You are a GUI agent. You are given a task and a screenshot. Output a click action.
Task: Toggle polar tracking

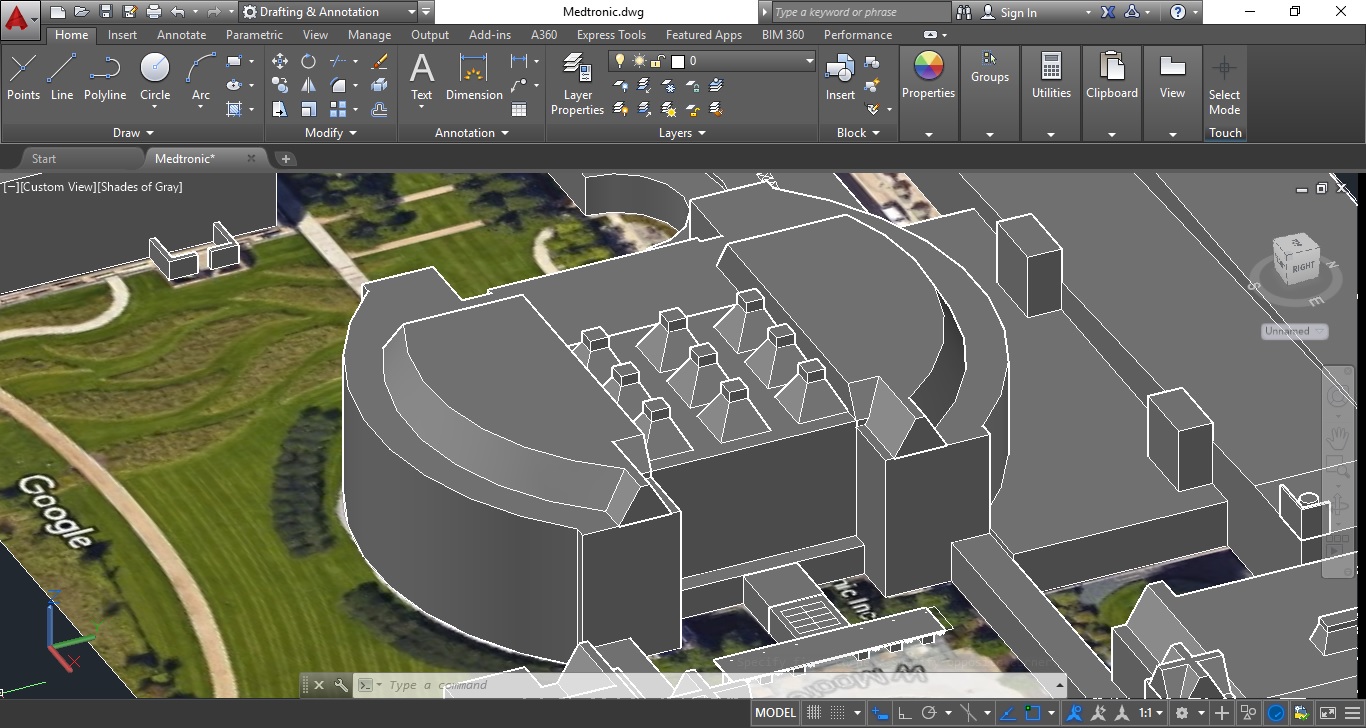929,713
